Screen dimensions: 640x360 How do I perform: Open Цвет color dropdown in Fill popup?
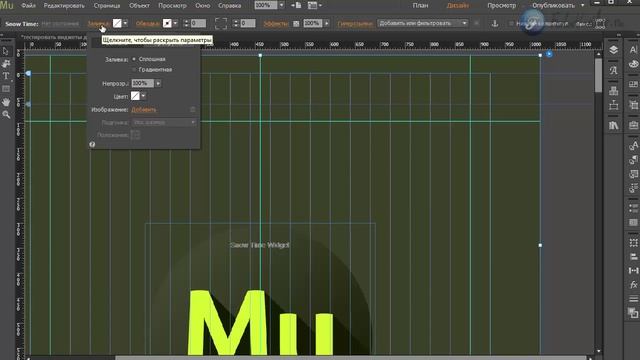pyautogui.click(x=143, y=96)
